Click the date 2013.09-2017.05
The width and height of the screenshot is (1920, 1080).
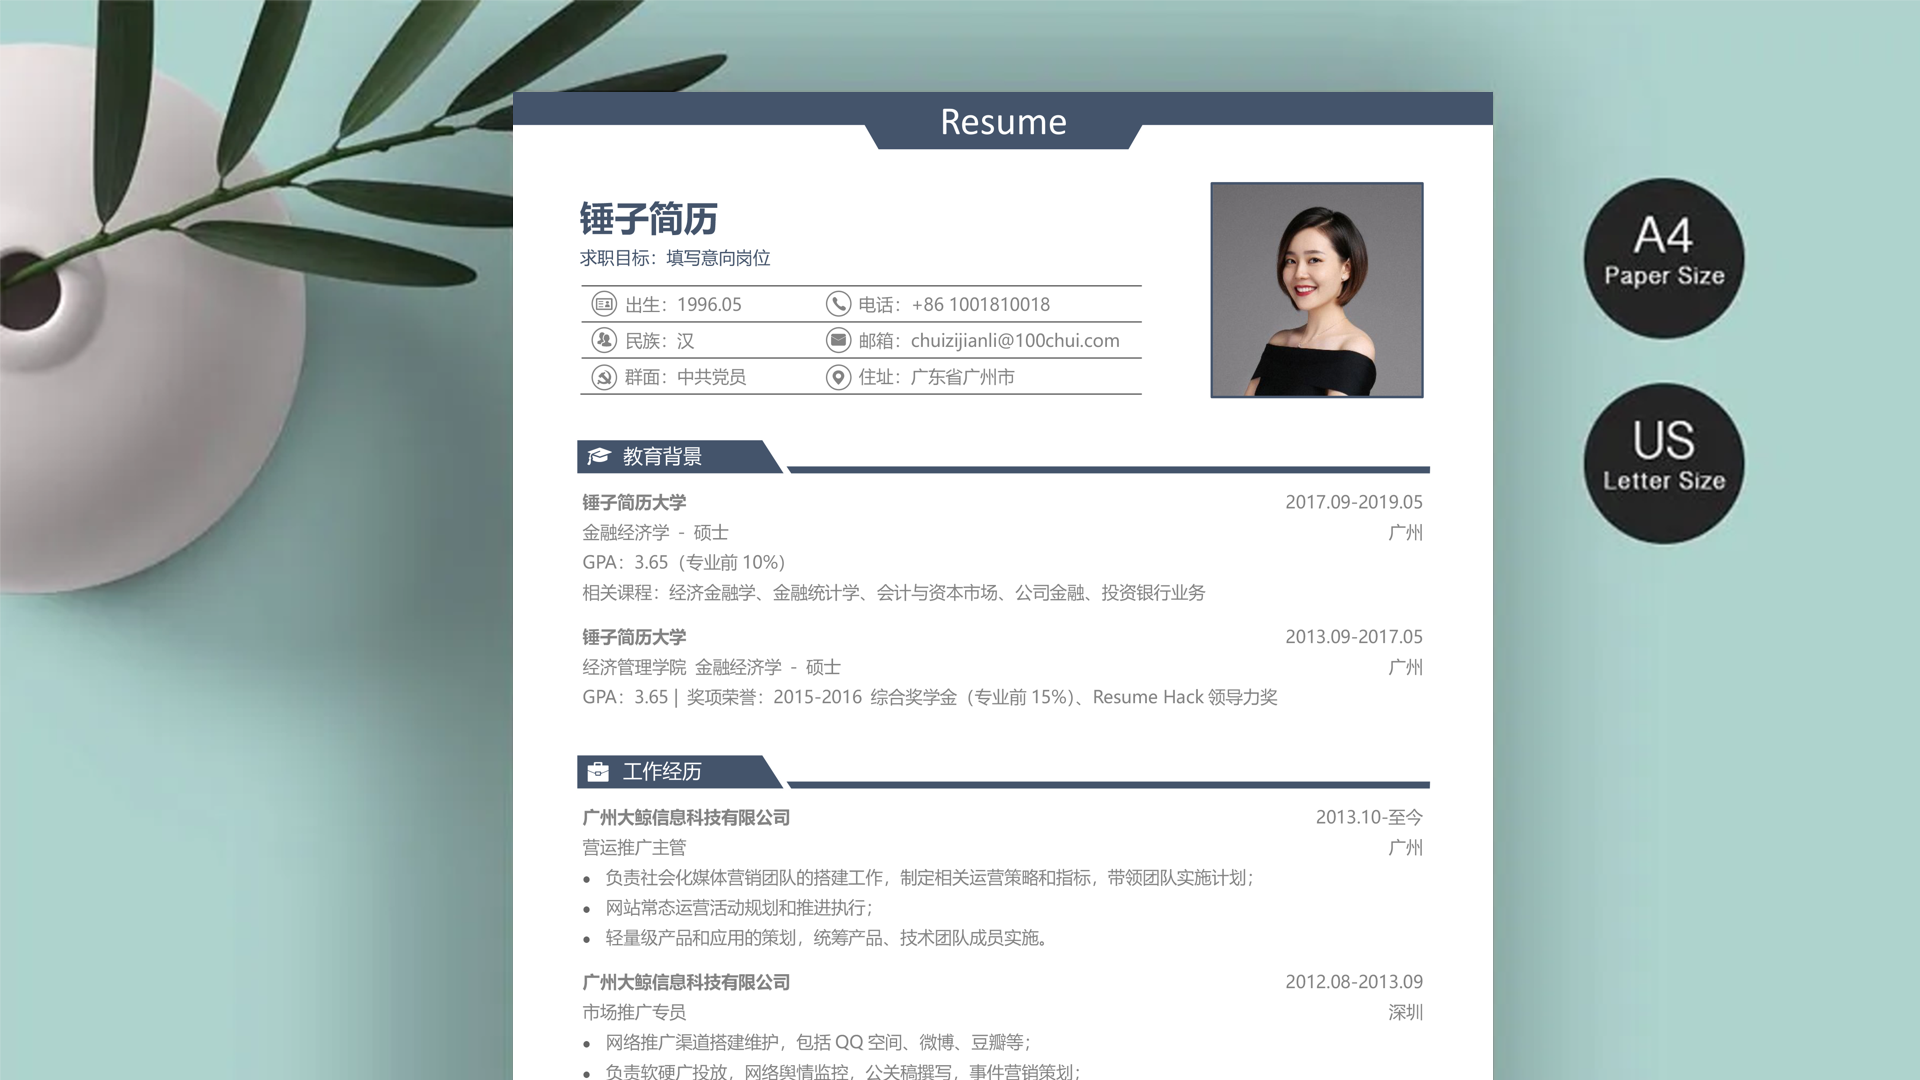pos(1354,637)
